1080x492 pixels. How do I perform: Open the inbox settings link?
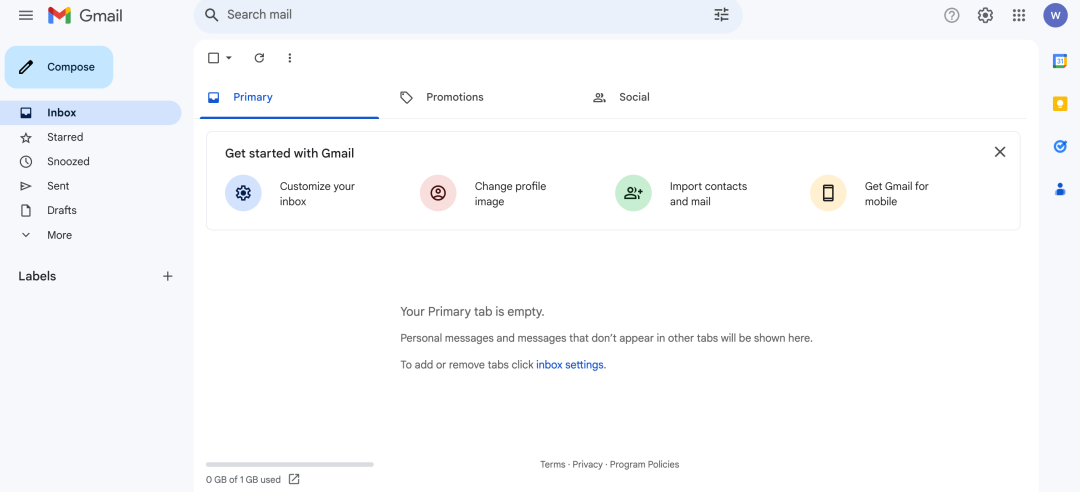point(570,365)
